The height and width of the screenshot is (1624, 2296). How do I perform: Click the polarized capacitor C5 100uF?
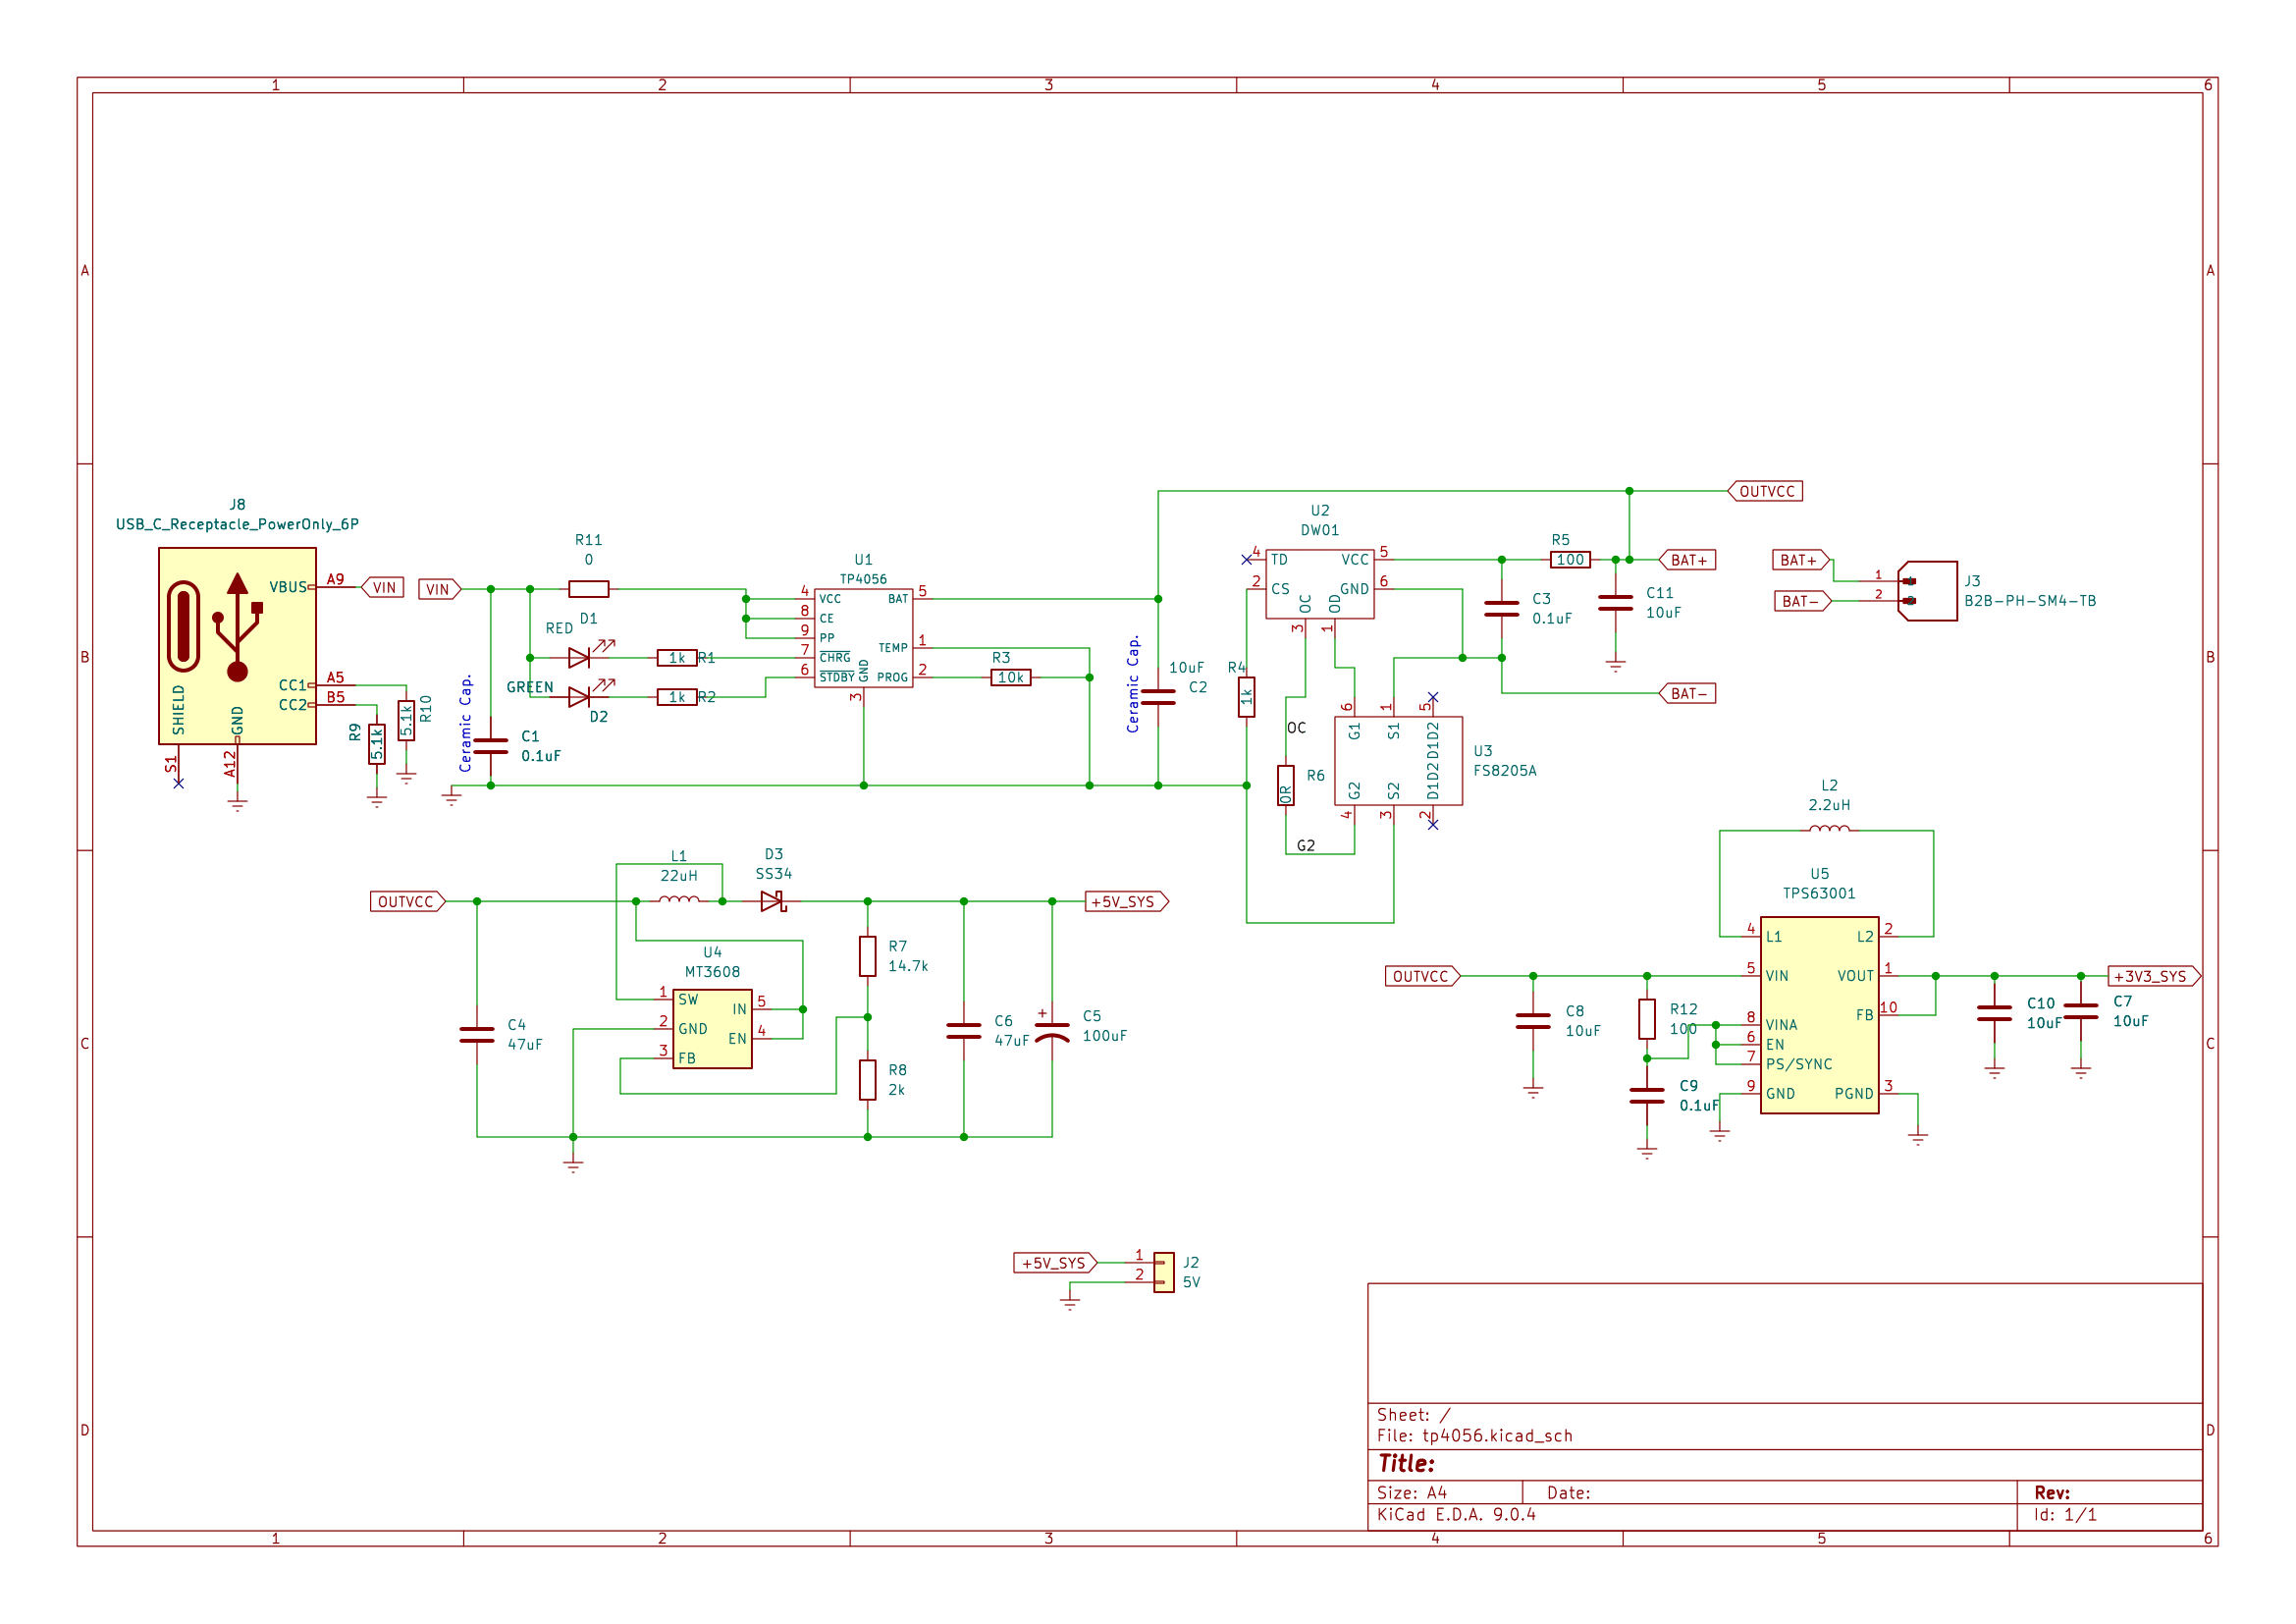(1052, 1031)
